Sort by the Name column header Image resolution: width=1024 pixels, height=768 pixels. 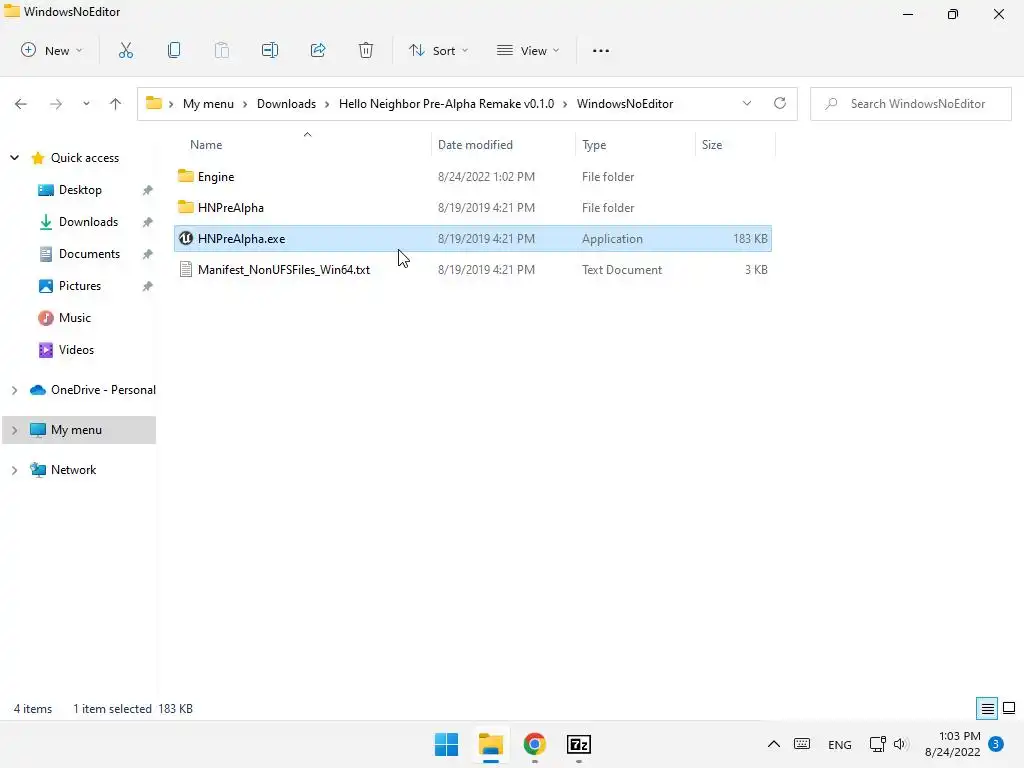(206, 144)
